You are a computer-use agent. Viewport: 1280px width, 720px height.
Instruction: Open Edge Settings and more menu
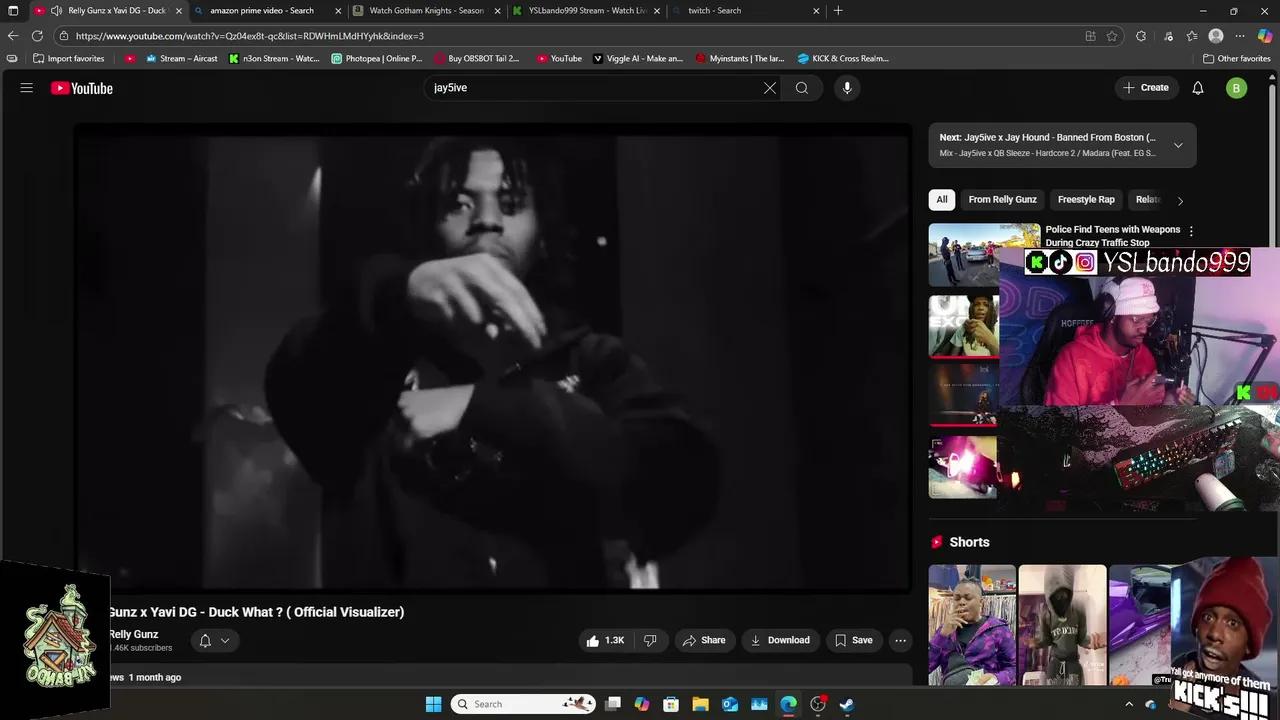pyautogui.click(x=1240, y=36)
